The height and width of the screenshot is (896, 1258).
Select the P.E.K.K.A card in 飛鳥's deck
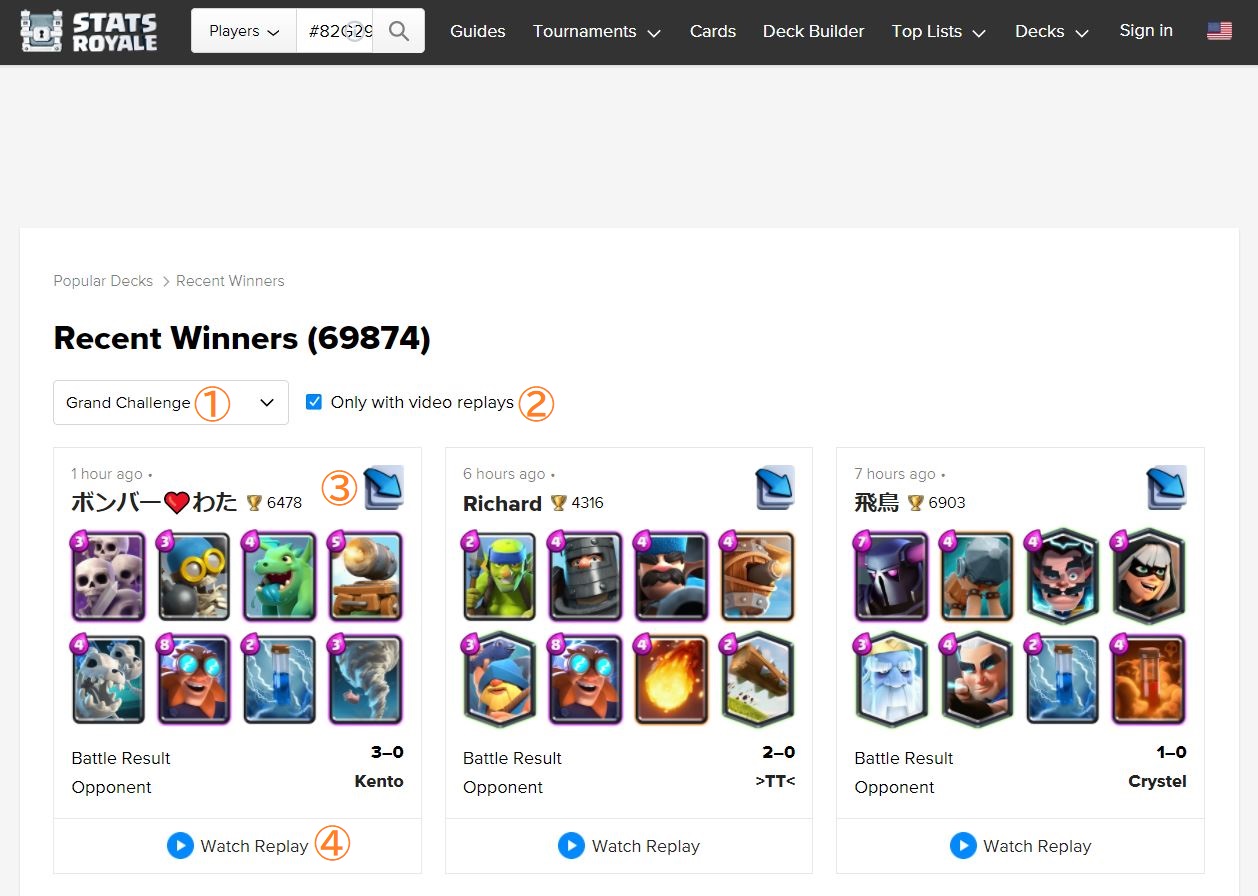(x=891, y=576)
